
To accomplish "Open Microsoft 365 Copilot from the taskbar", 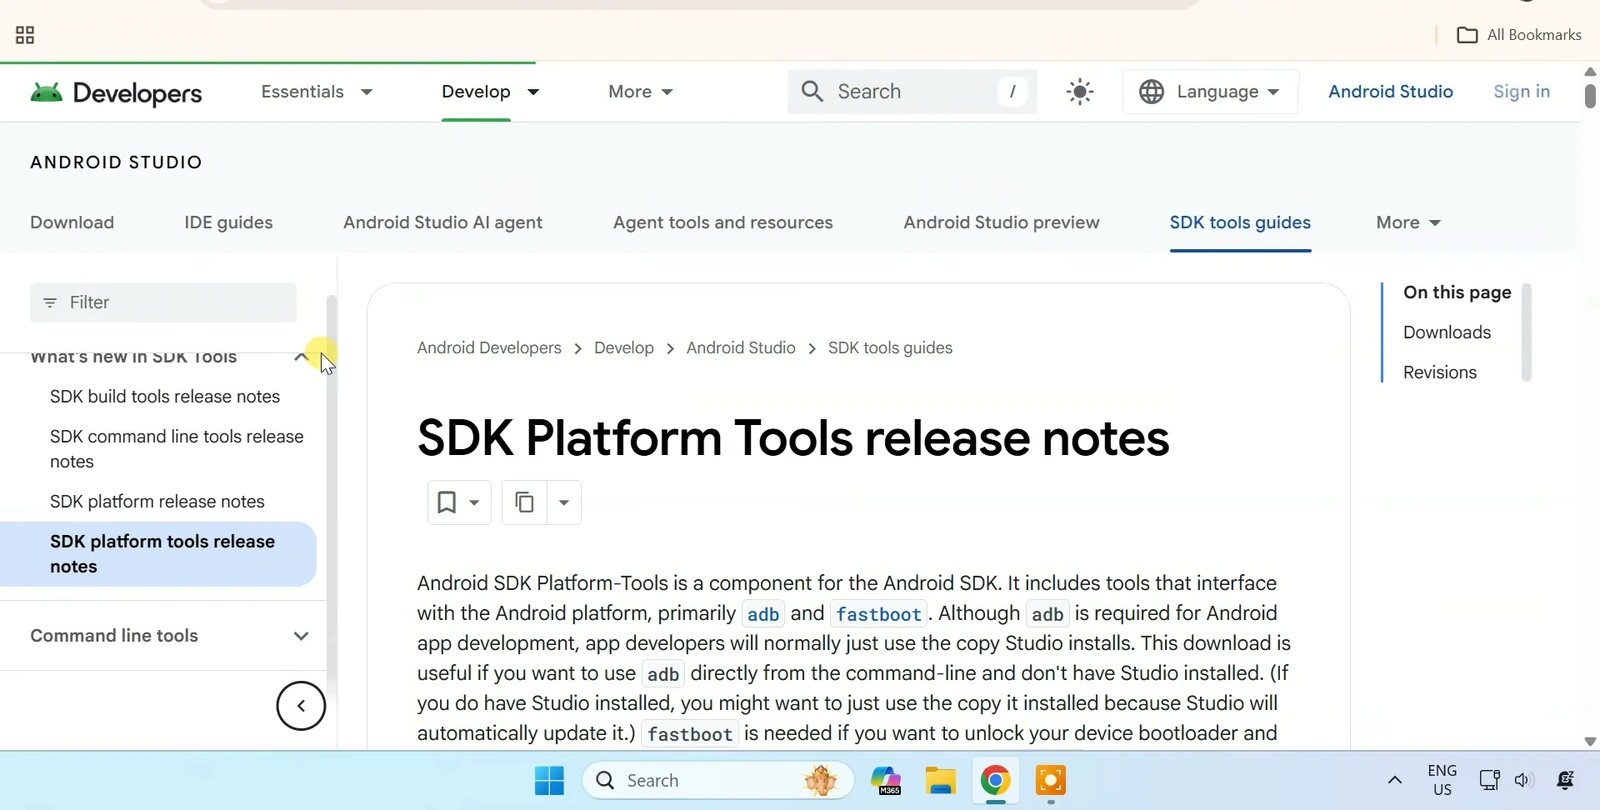I will click(886, 781).
